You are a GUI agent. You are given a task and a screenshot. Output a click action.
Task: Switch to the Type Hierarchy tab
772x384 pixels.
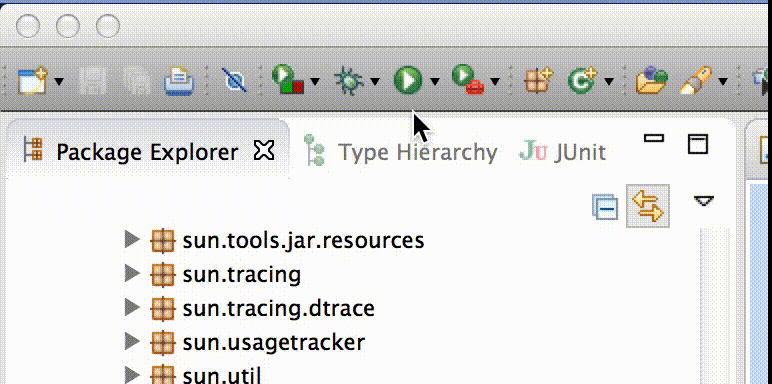tap(400, 152)
